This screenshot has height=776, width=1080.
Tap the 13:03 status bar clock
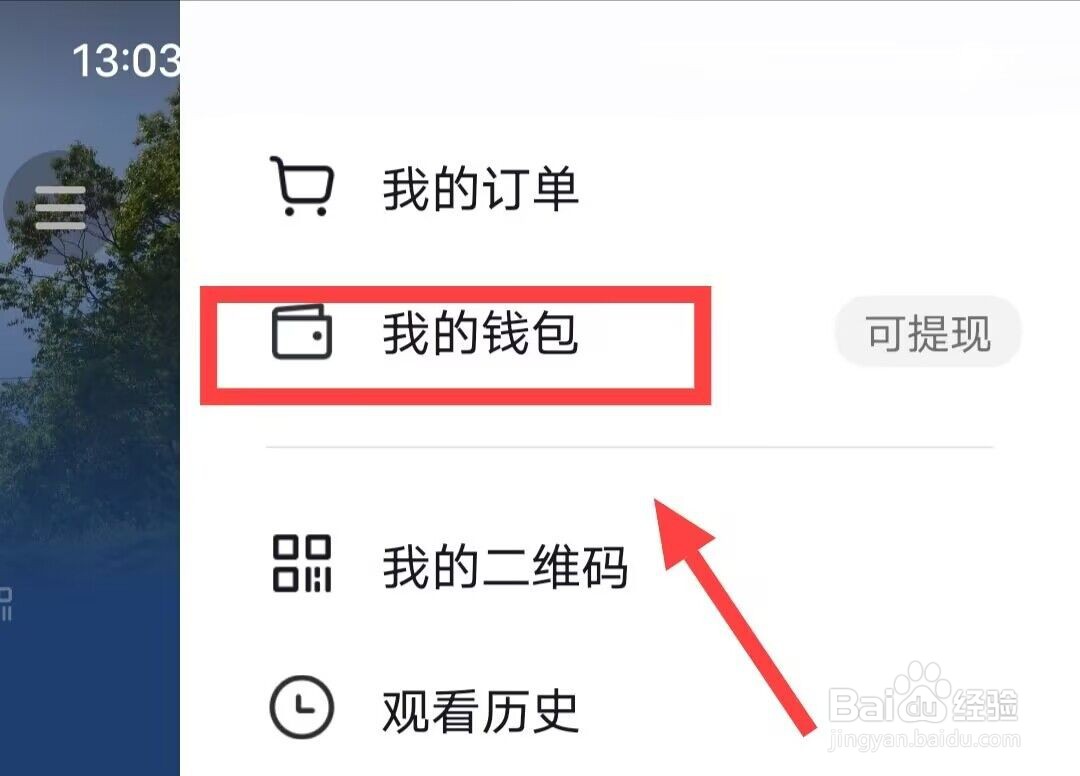(126, 60)
